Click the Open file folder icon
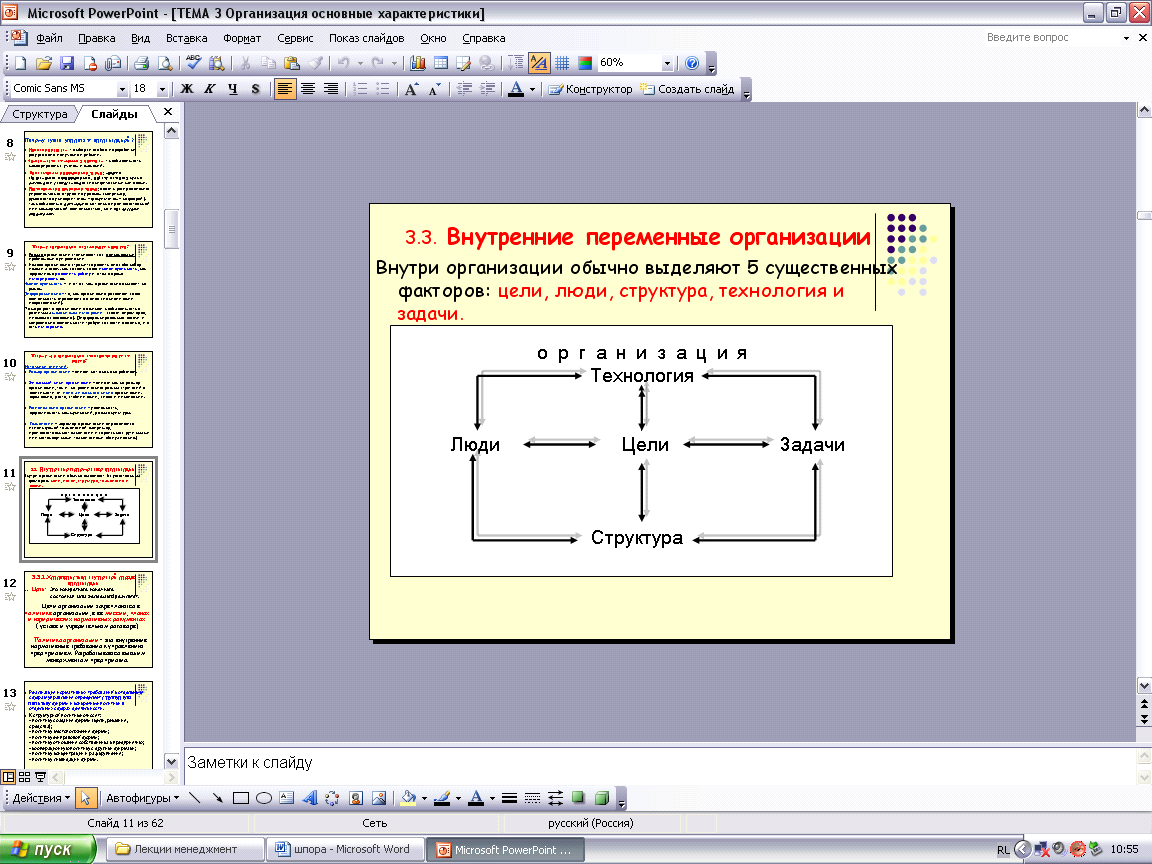Viewport: 1152px width, 864px height. click(x=43, y=63)
